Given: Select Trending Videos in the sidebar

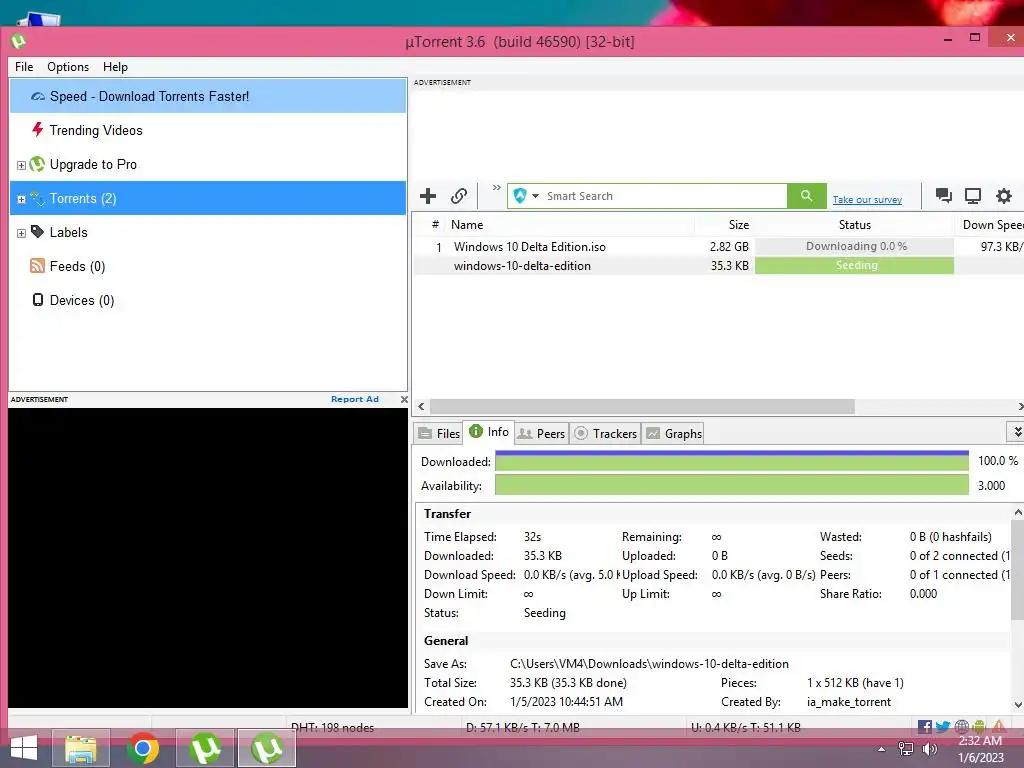Looking at the screenshot, I should pos(208,130).
